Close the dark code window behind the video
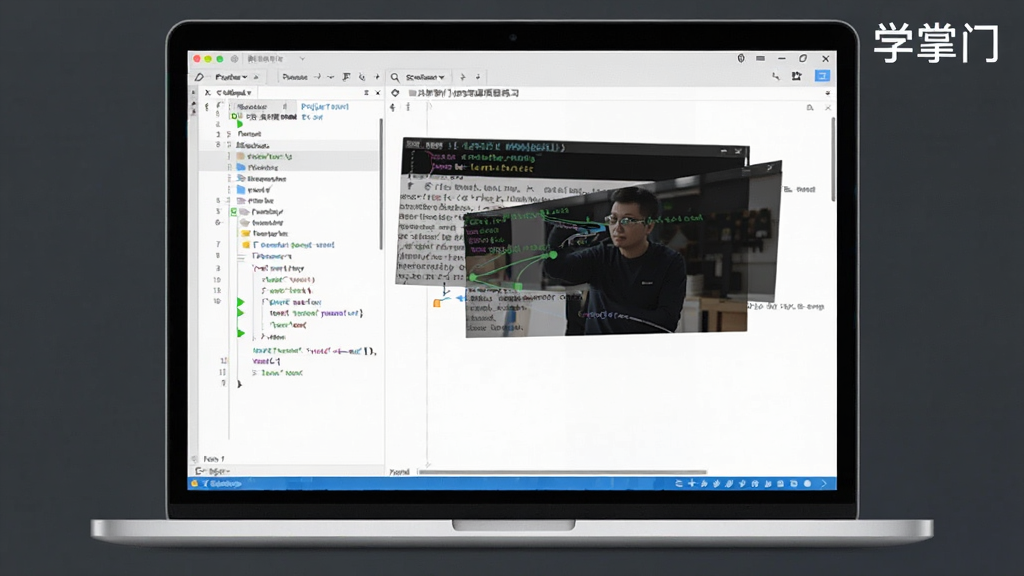Viewport: 1024px width, 576px height. [739, 152]
